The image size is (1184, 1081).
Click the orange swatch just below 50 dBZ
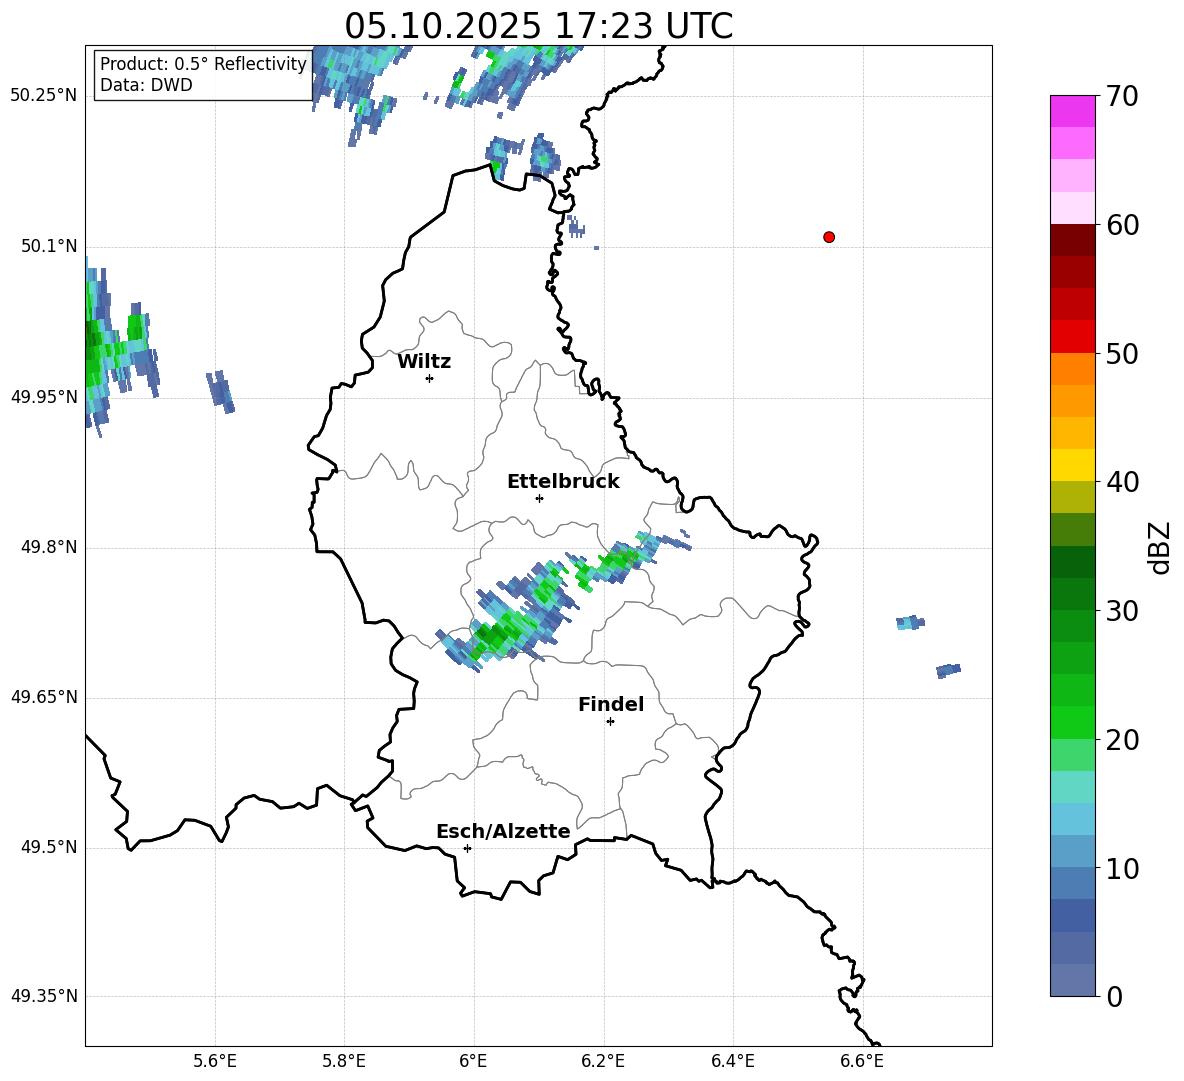[1073, 368]
